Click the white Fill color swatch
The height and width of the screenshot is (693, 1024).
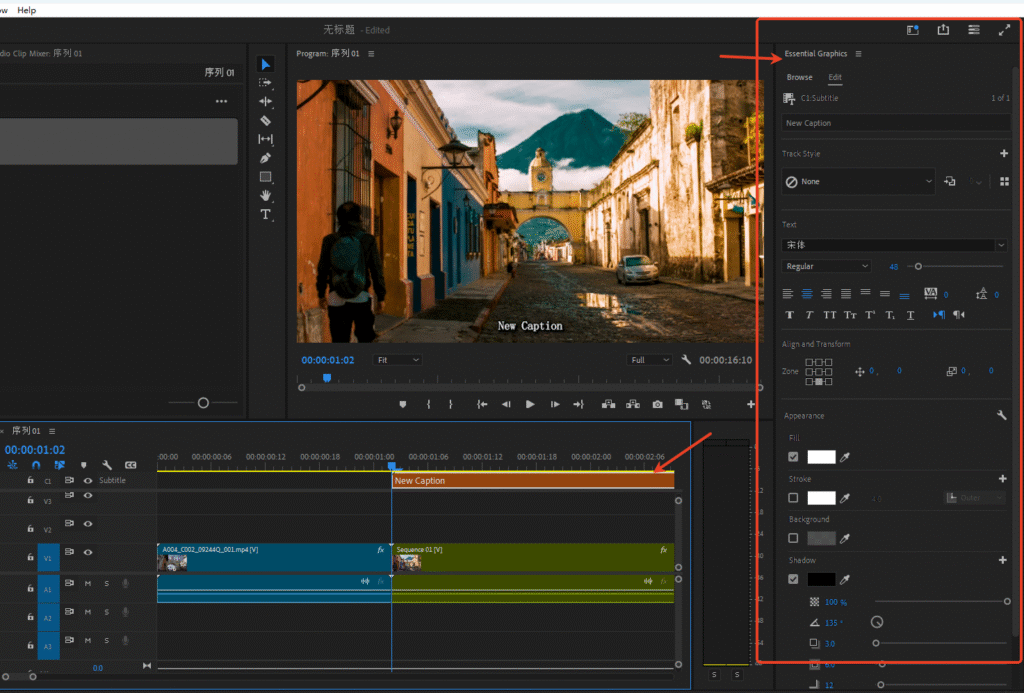pyautogui.click(x=822, y=459)
